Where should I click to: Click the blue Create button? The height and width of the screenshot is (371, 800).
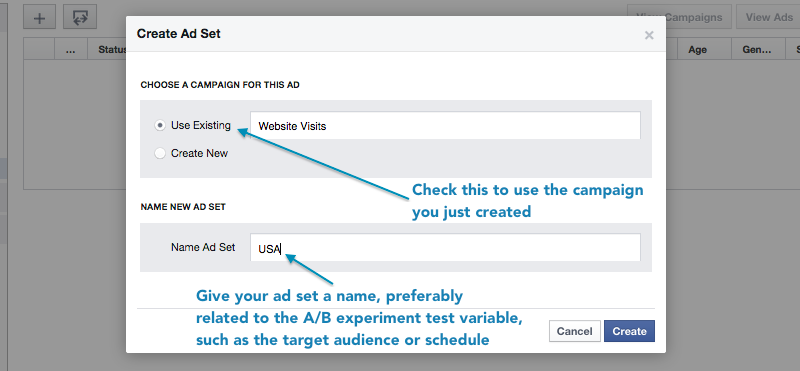[x=629, y=331]
